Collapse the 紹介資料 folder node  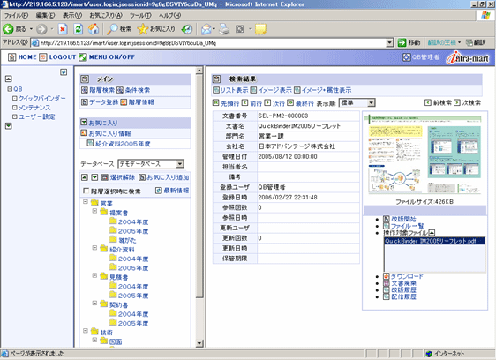coord(95,248)
